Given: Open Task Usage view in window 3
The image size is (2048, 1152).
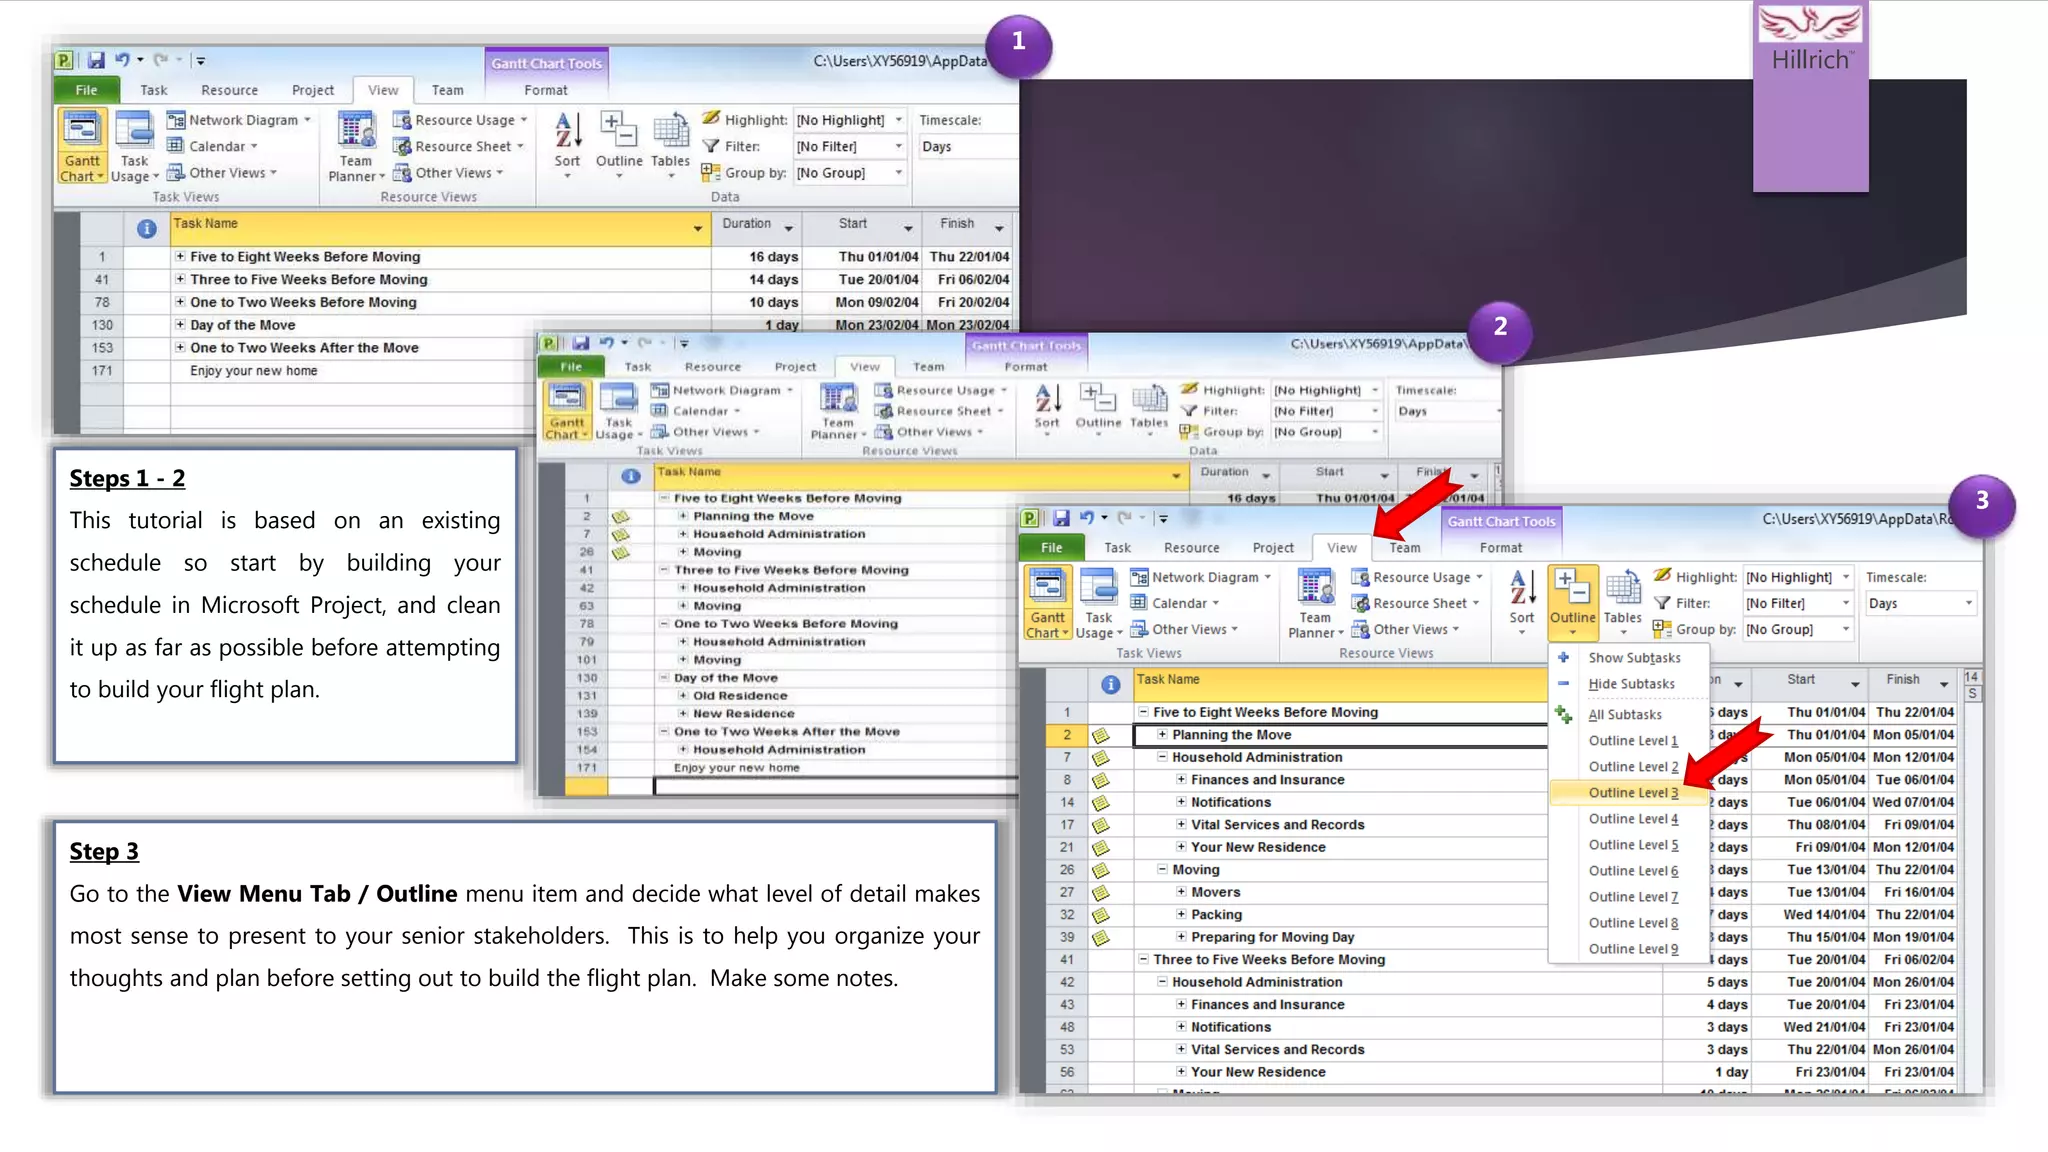Looking at the screenshot, I should (x=1098, y=603).
